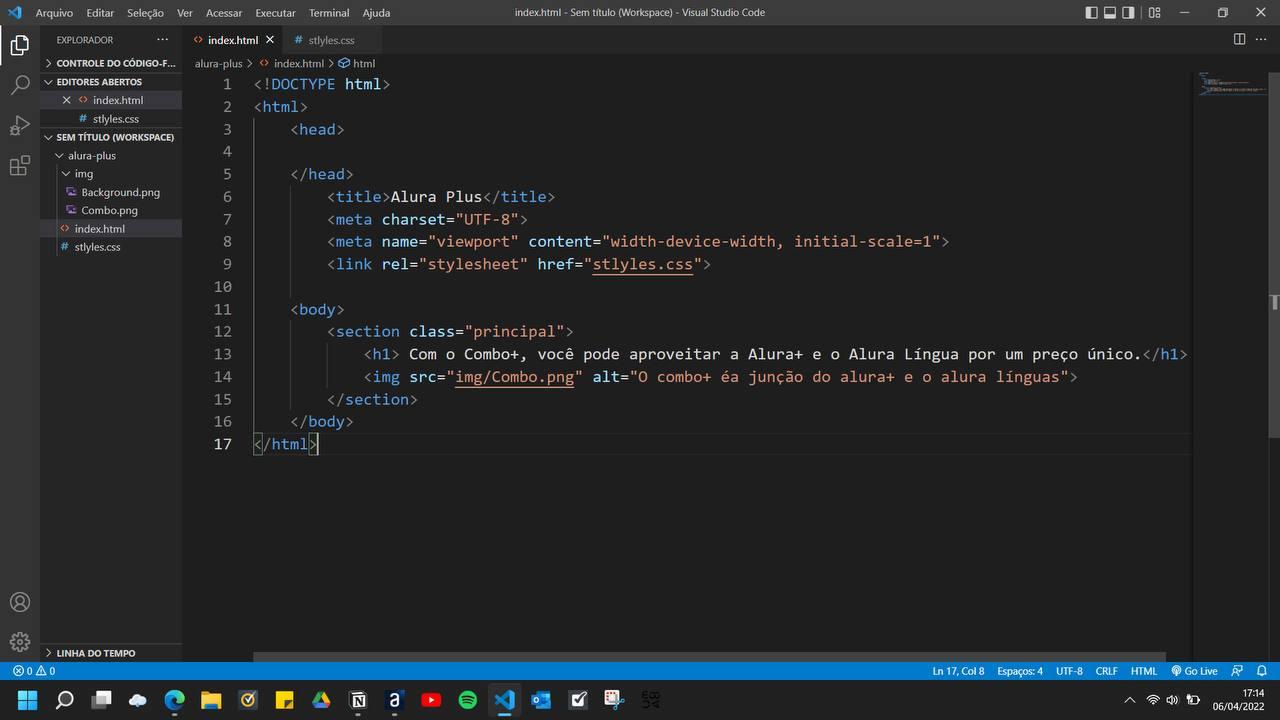Open the Editar menu
Screen dimensions: 1280x720
pos(100,13)
